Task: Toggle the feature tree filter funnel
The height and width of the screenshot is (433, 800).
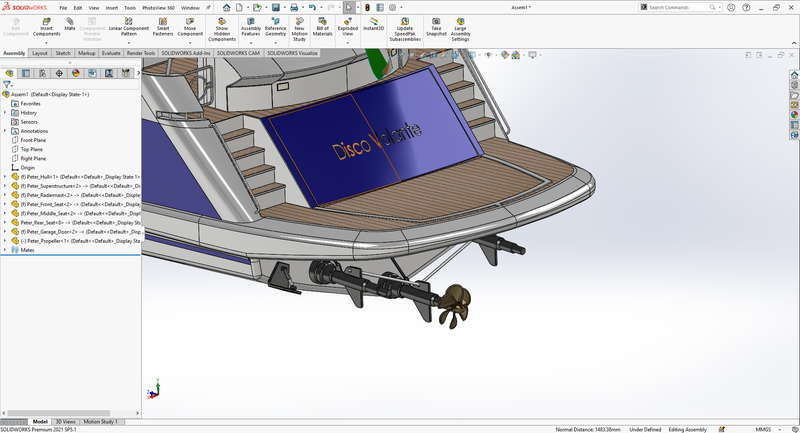Action: click(x=7, y=85)
